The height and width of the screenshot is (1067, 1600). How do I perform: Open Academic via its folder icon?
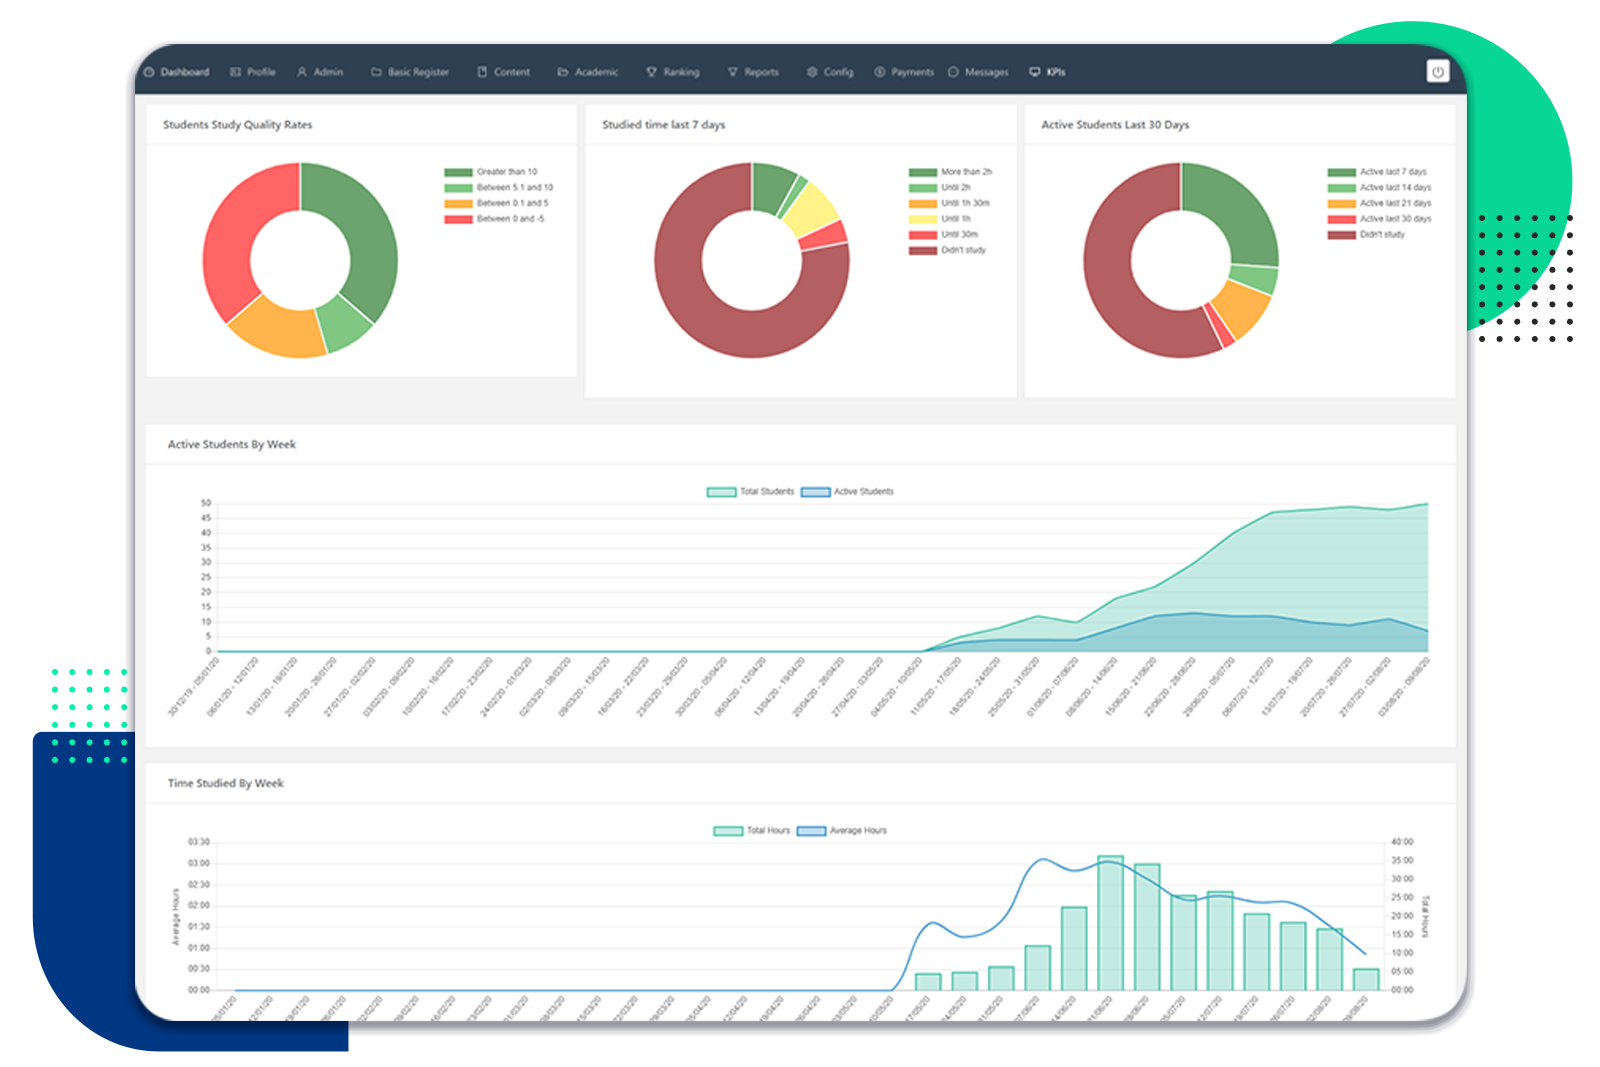(563, 71)
